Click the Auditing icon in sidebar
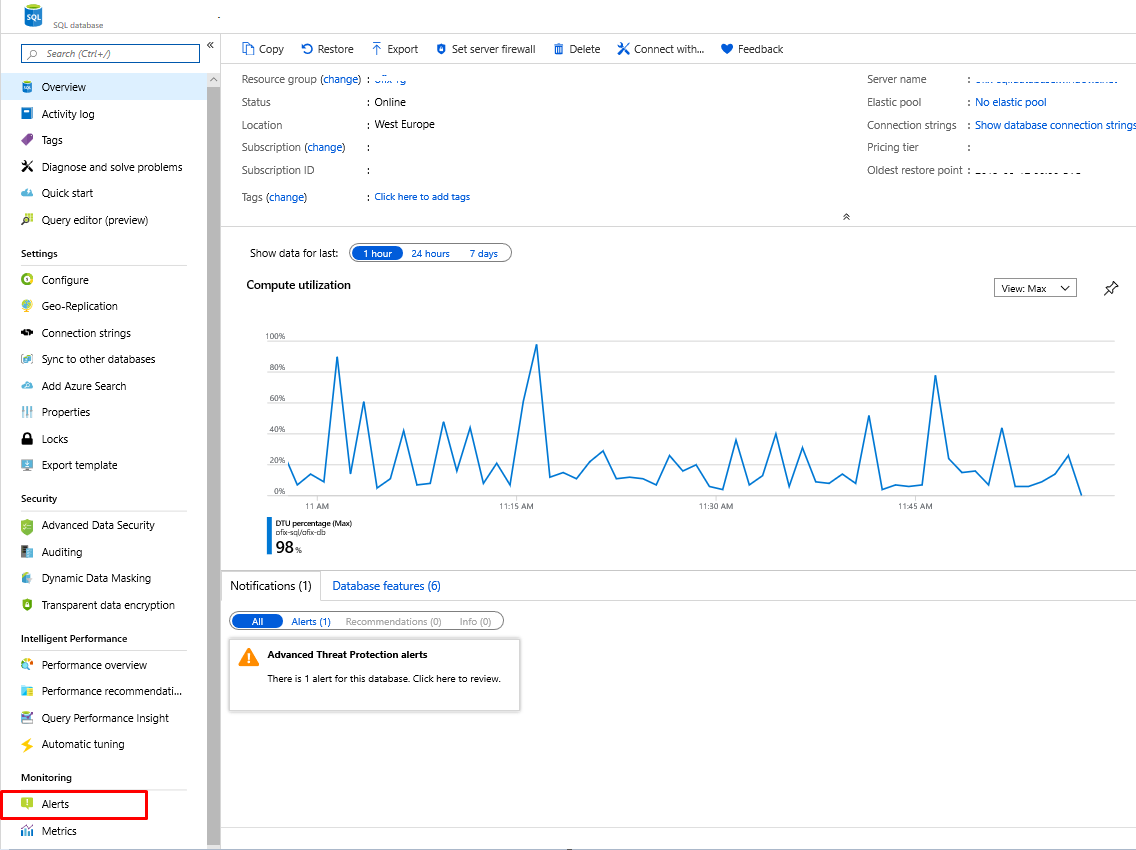This screenshot has width=1136, height=850. point(27,551)
